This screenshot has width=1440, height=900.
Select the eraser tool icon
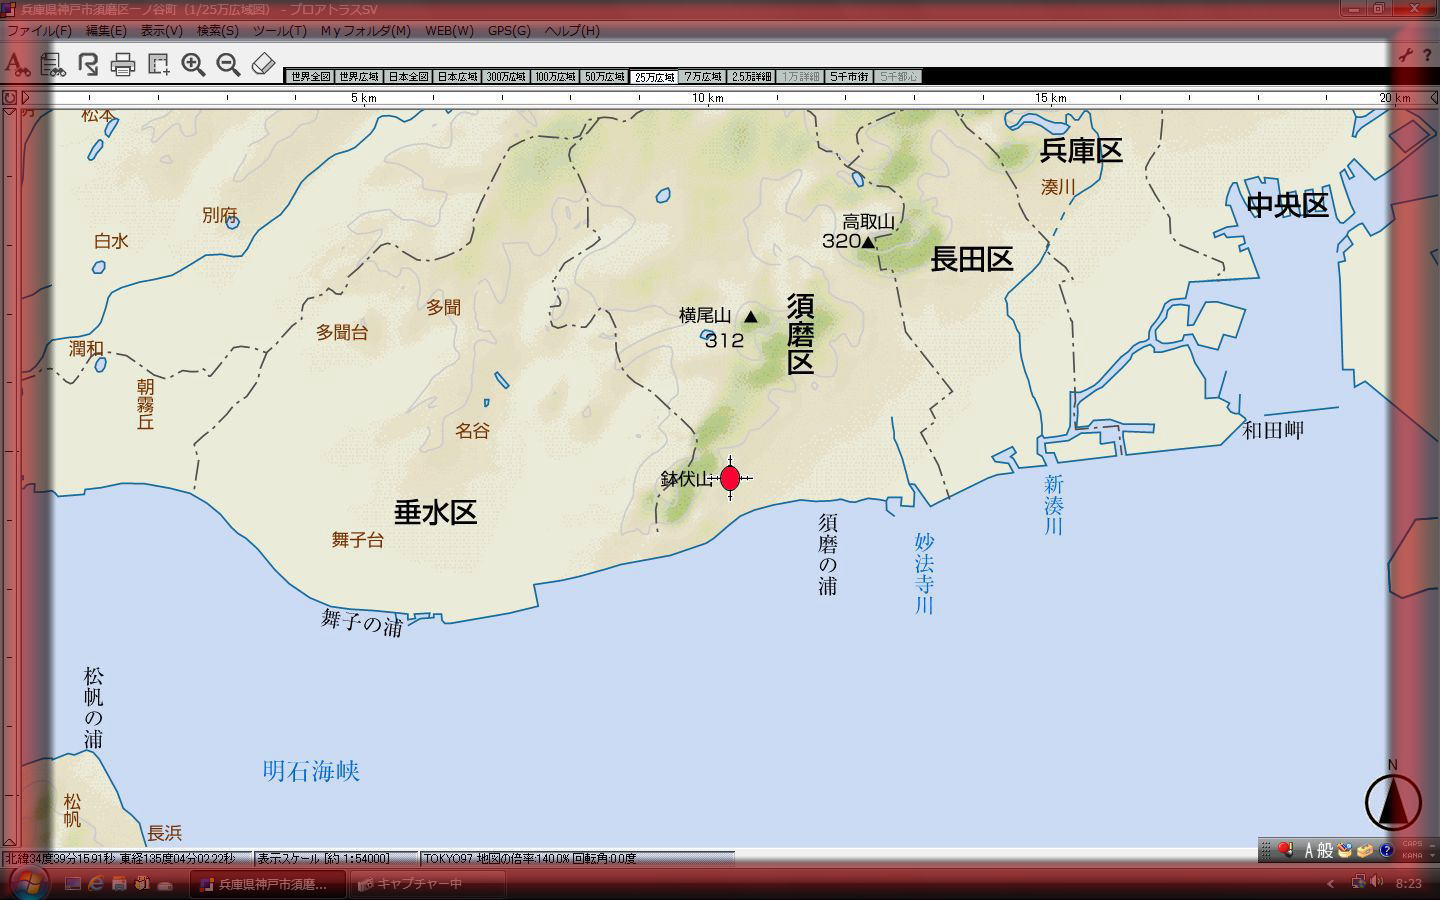point(263,65)
